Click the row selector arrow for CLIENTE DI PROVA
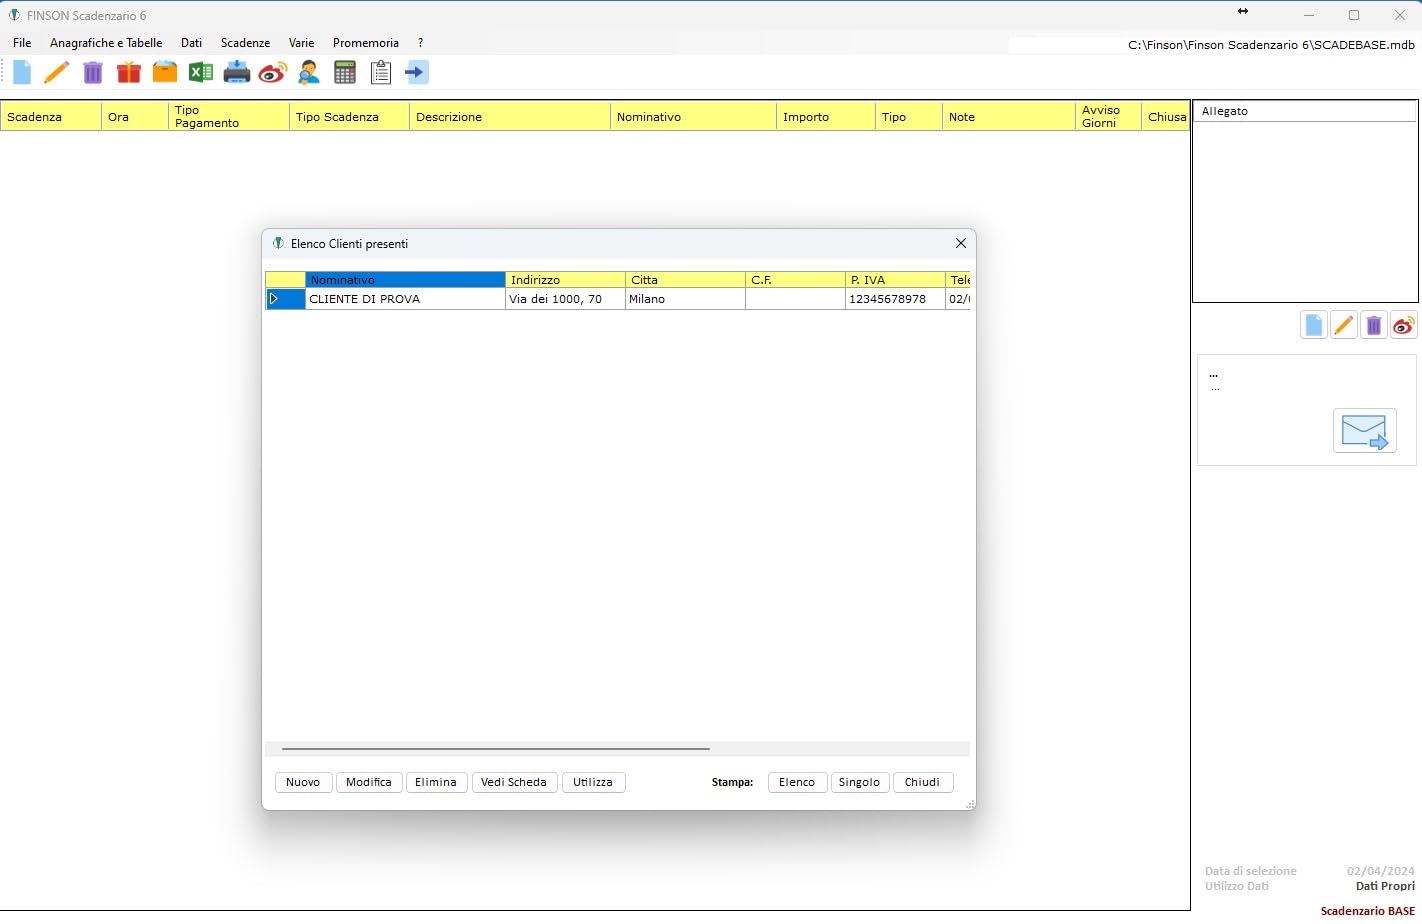The height and width of the screenshot is (924, 1422). click(285, 299)
